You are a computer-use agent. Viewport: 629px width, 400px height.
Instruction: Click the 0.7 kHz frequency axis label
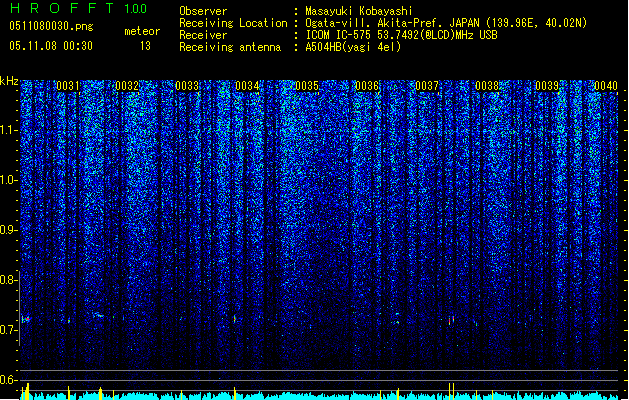9,330
